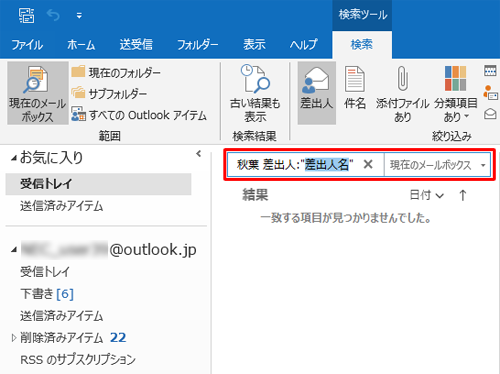The width and height of the screenshot is (500, 374).
Task: Click the 件名 filter button
Action: click(x=355, y=89)
